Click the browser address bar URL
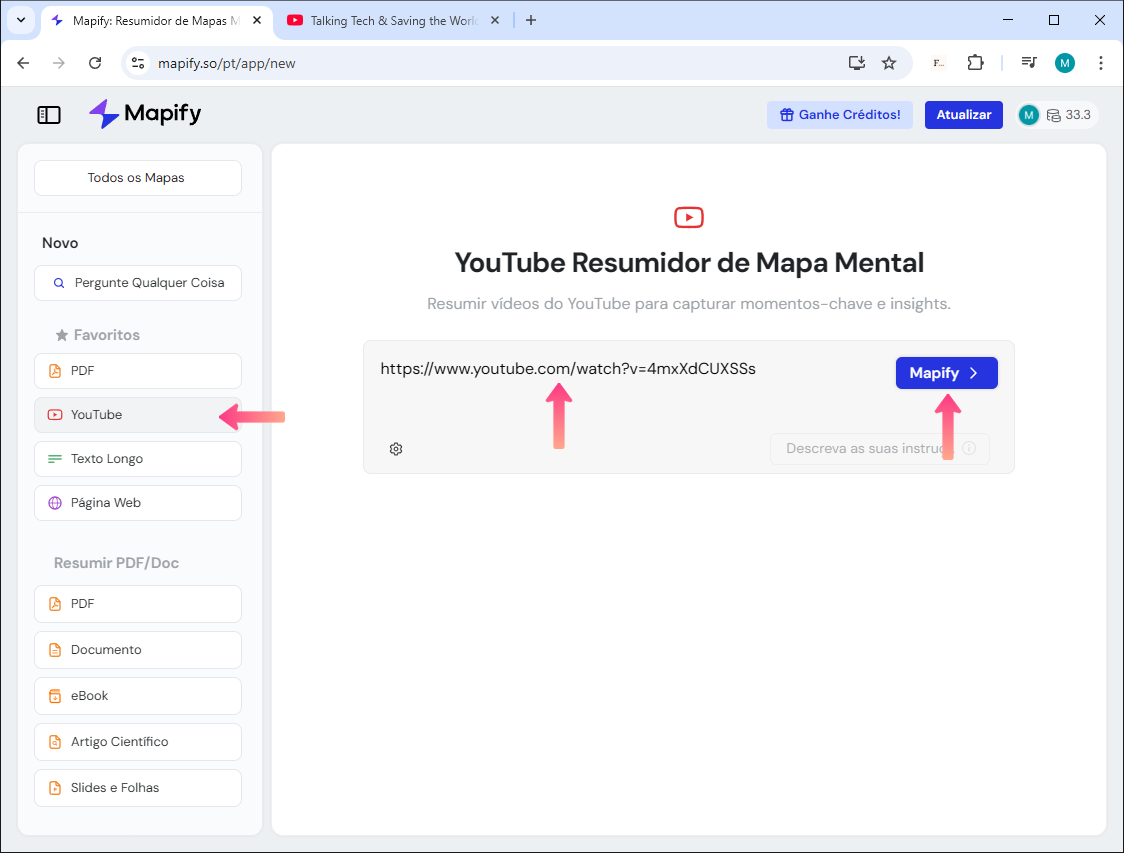The width and height of the screenshot is (1124, 853). (x=227, y=63)
